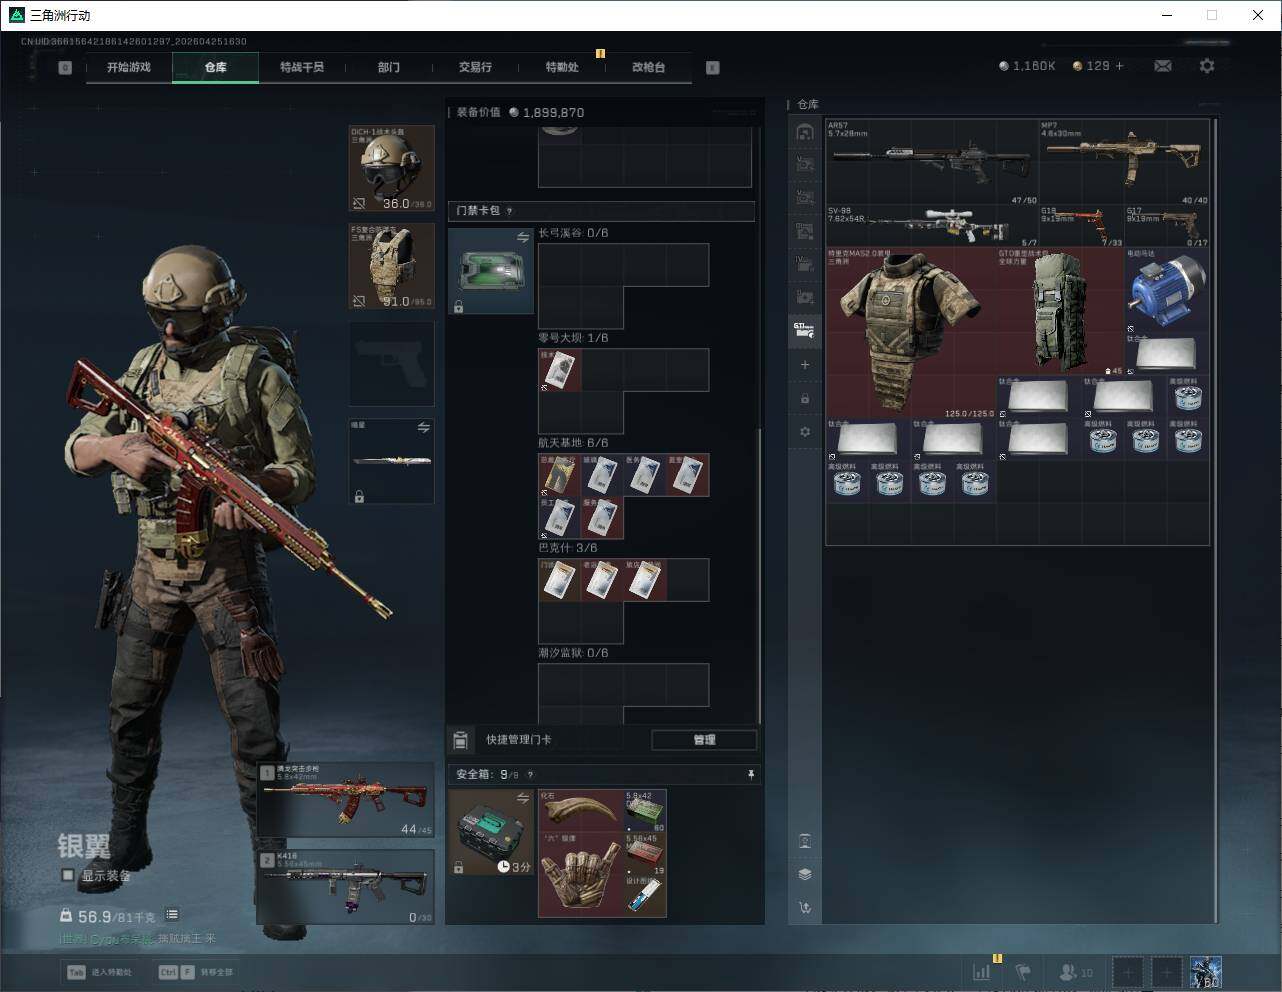Click the 航天基地 6/6 label
The height and width of the screenshot is (992, 1282).
[x=573, y=443]
